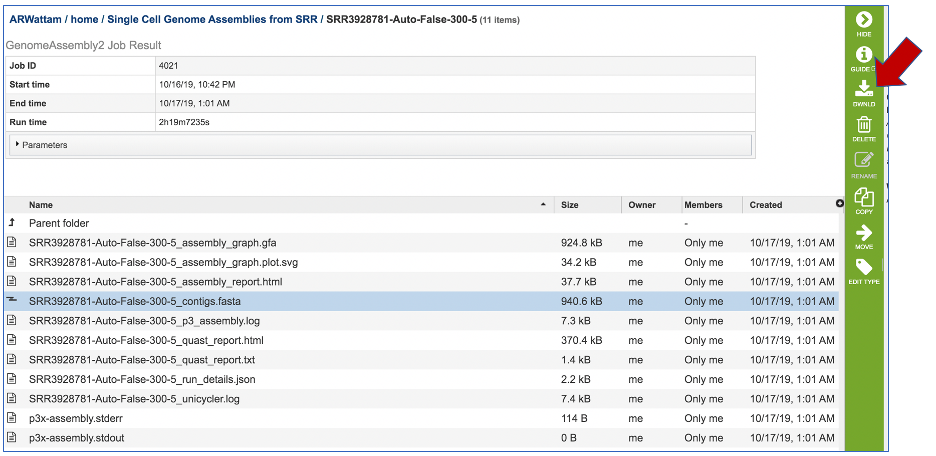
Task: Click the 924.8 kB size cell
Action: 581,243
